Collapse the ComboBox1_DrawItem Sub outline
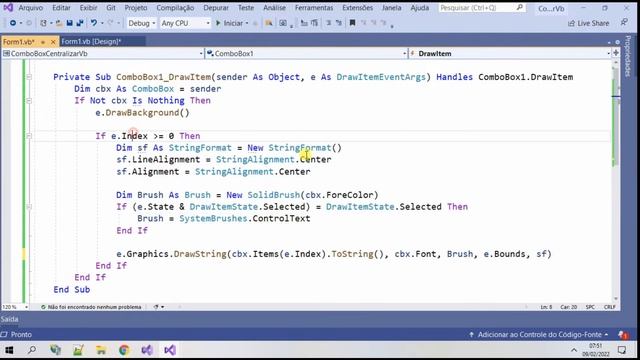The image size is (640, 360). point(29,77)
